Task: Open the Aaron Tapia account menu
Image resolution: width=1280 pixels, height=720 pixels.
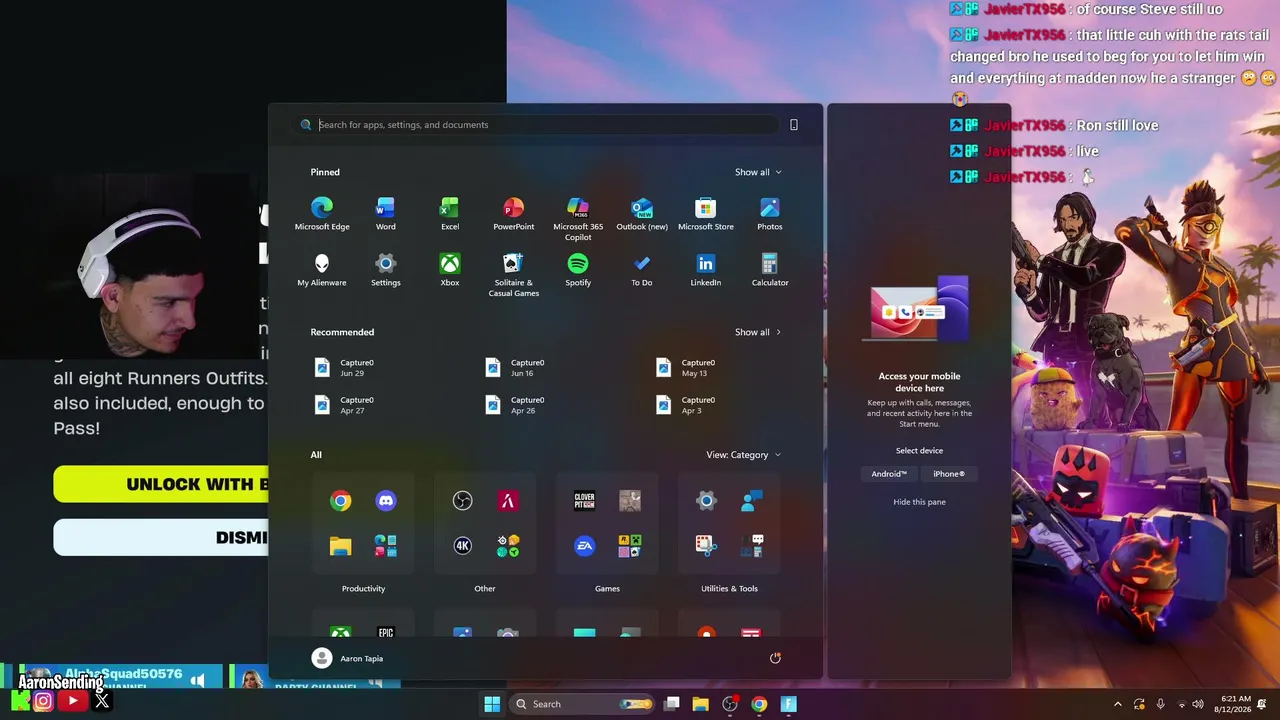Action: coord(348,658)
